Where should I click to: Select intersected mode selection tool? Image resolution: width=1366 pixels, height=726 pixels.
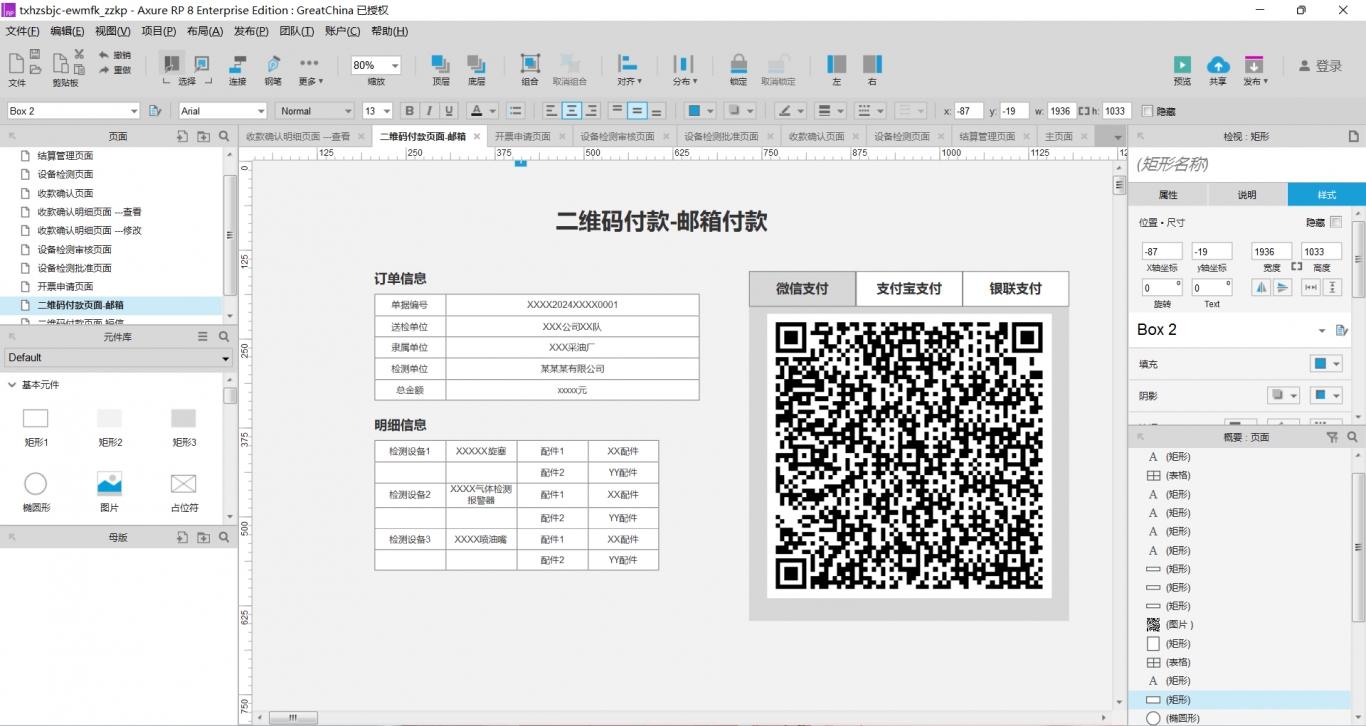point(172,64)
